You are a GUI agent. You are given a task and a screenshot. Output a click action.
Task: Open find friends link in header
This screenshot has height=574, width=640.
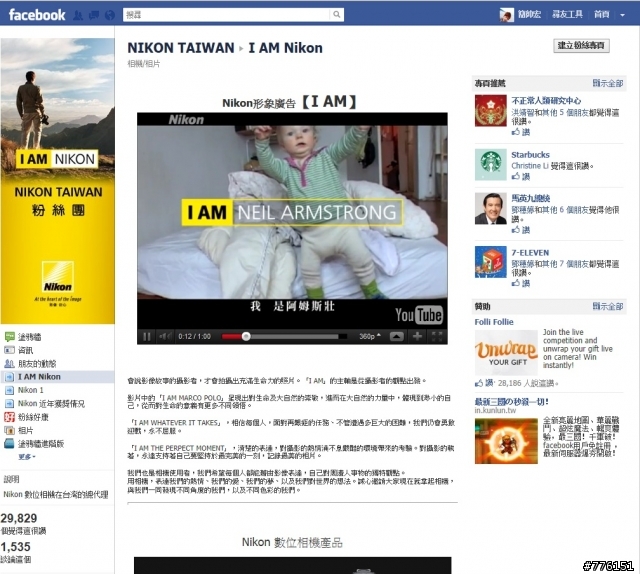click(x=567, y=15)
